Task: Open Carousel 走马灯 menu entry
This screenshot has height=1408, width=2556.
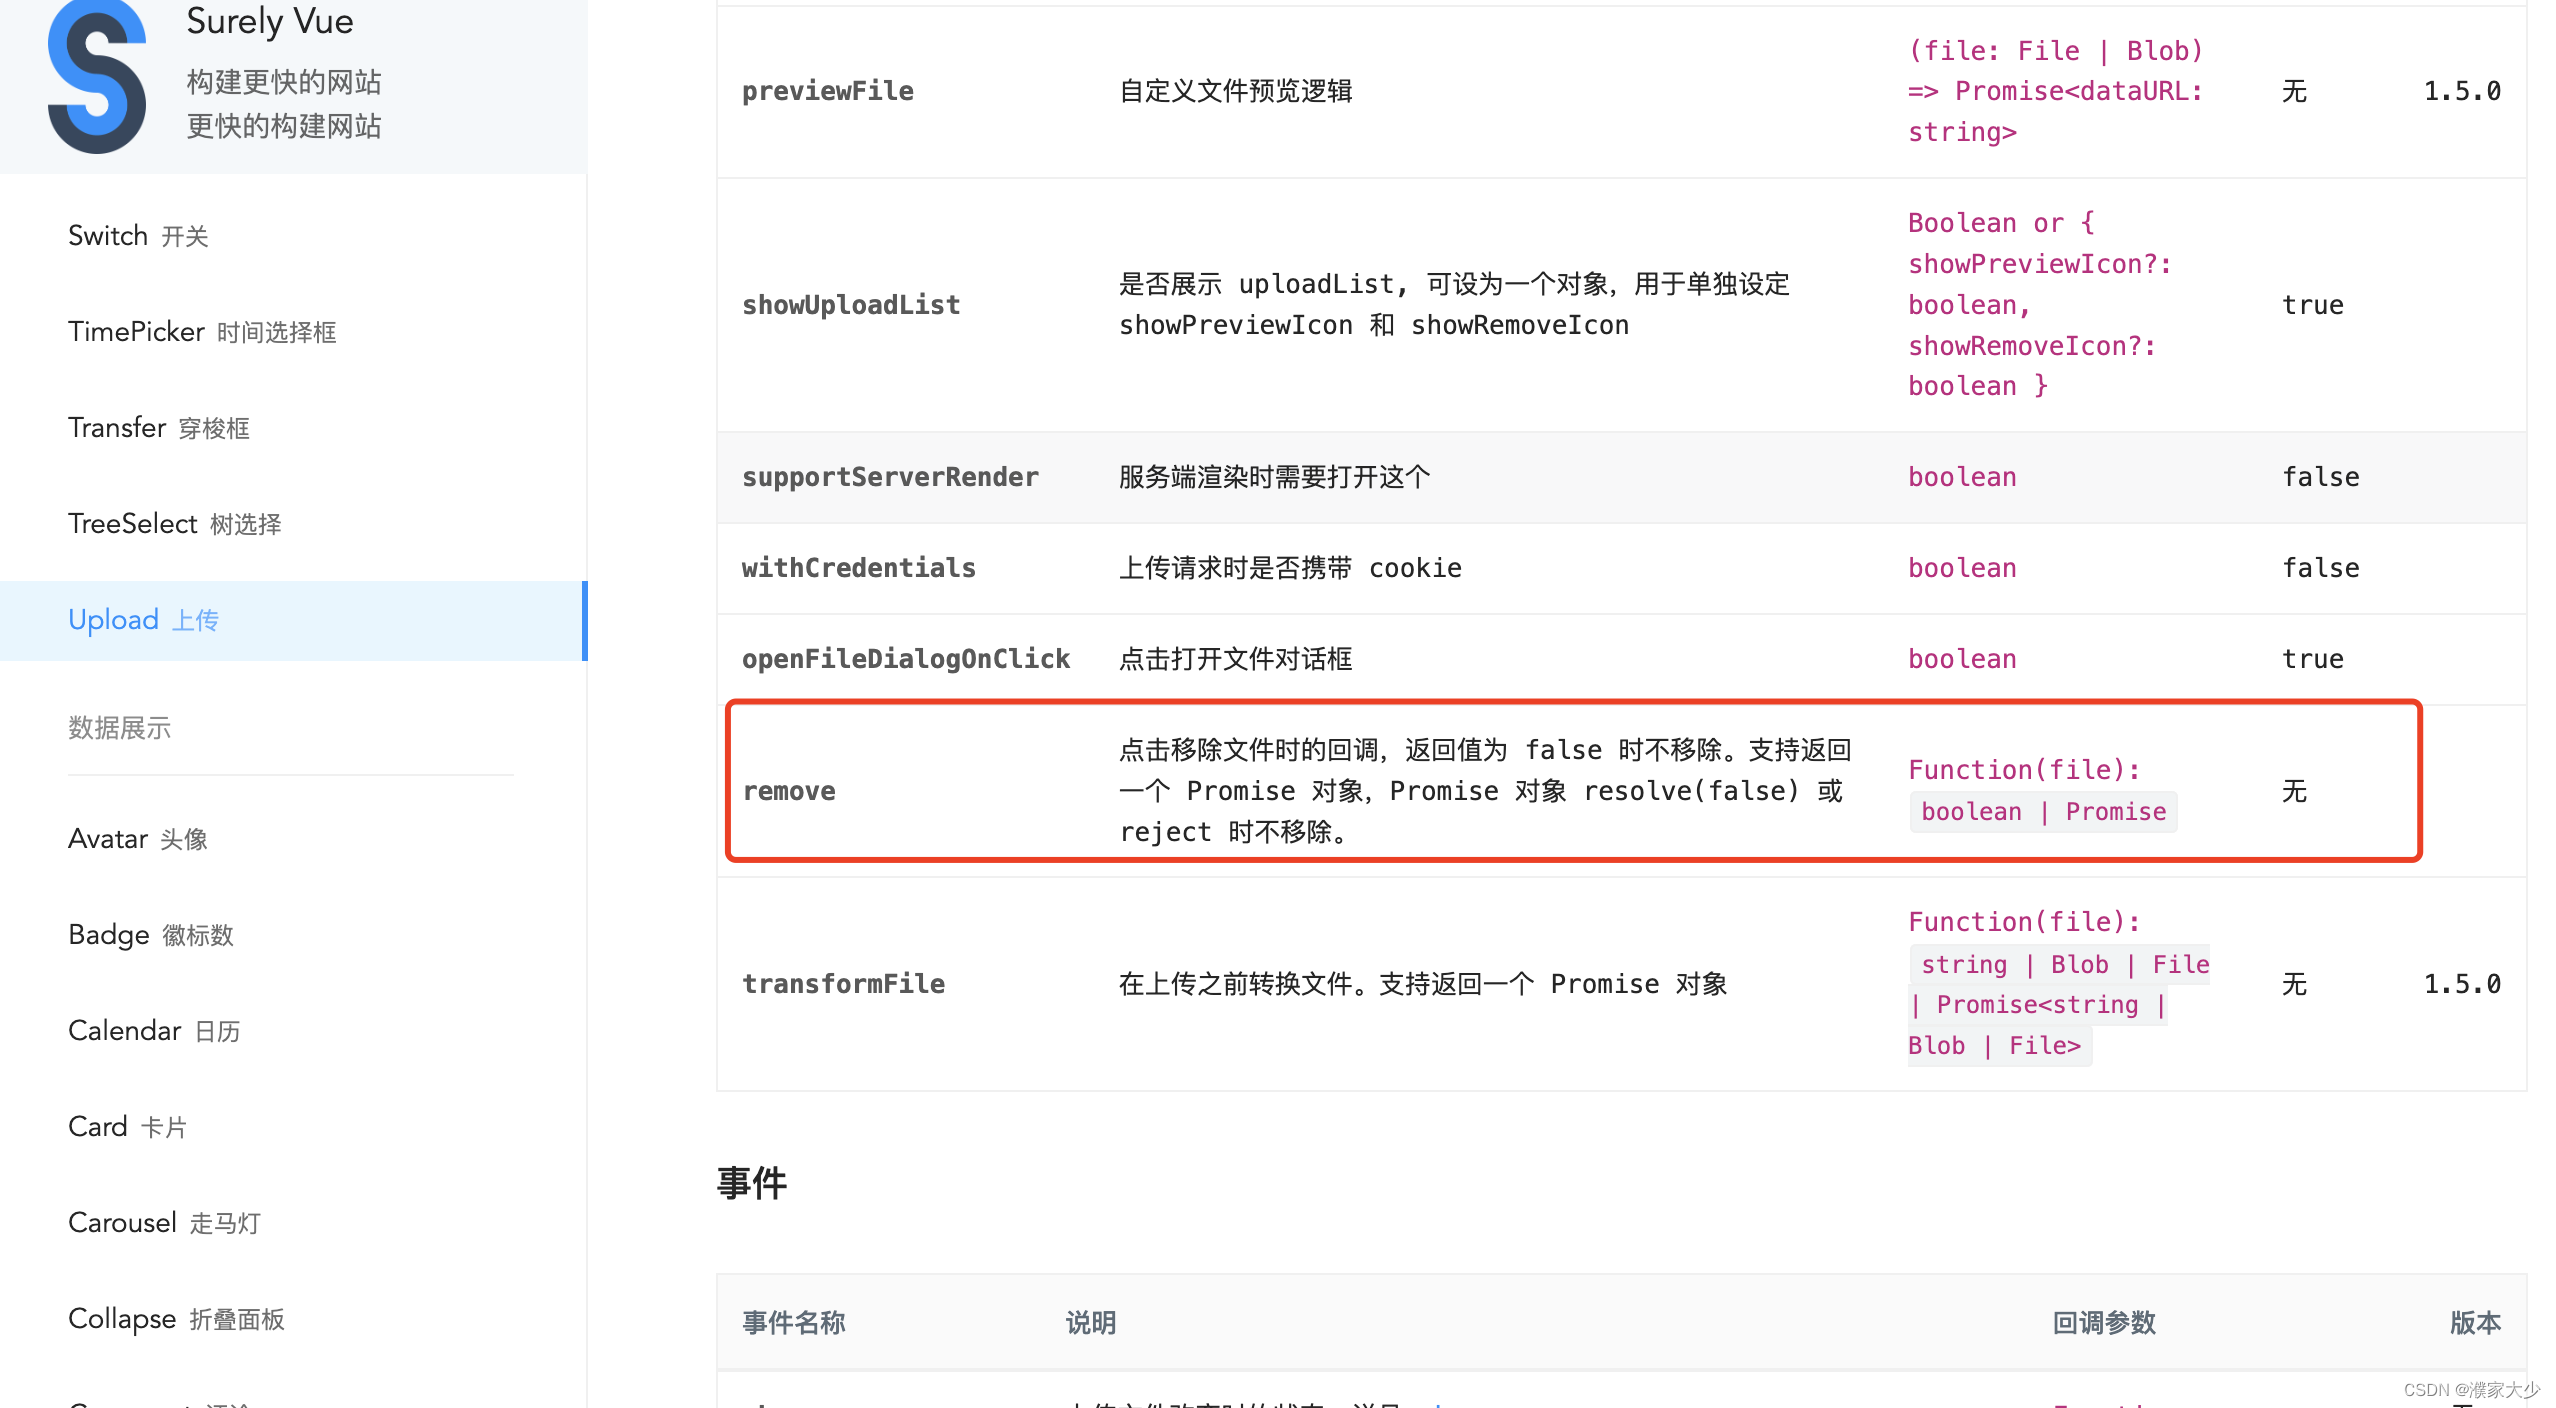Action: click(164, 1223)
